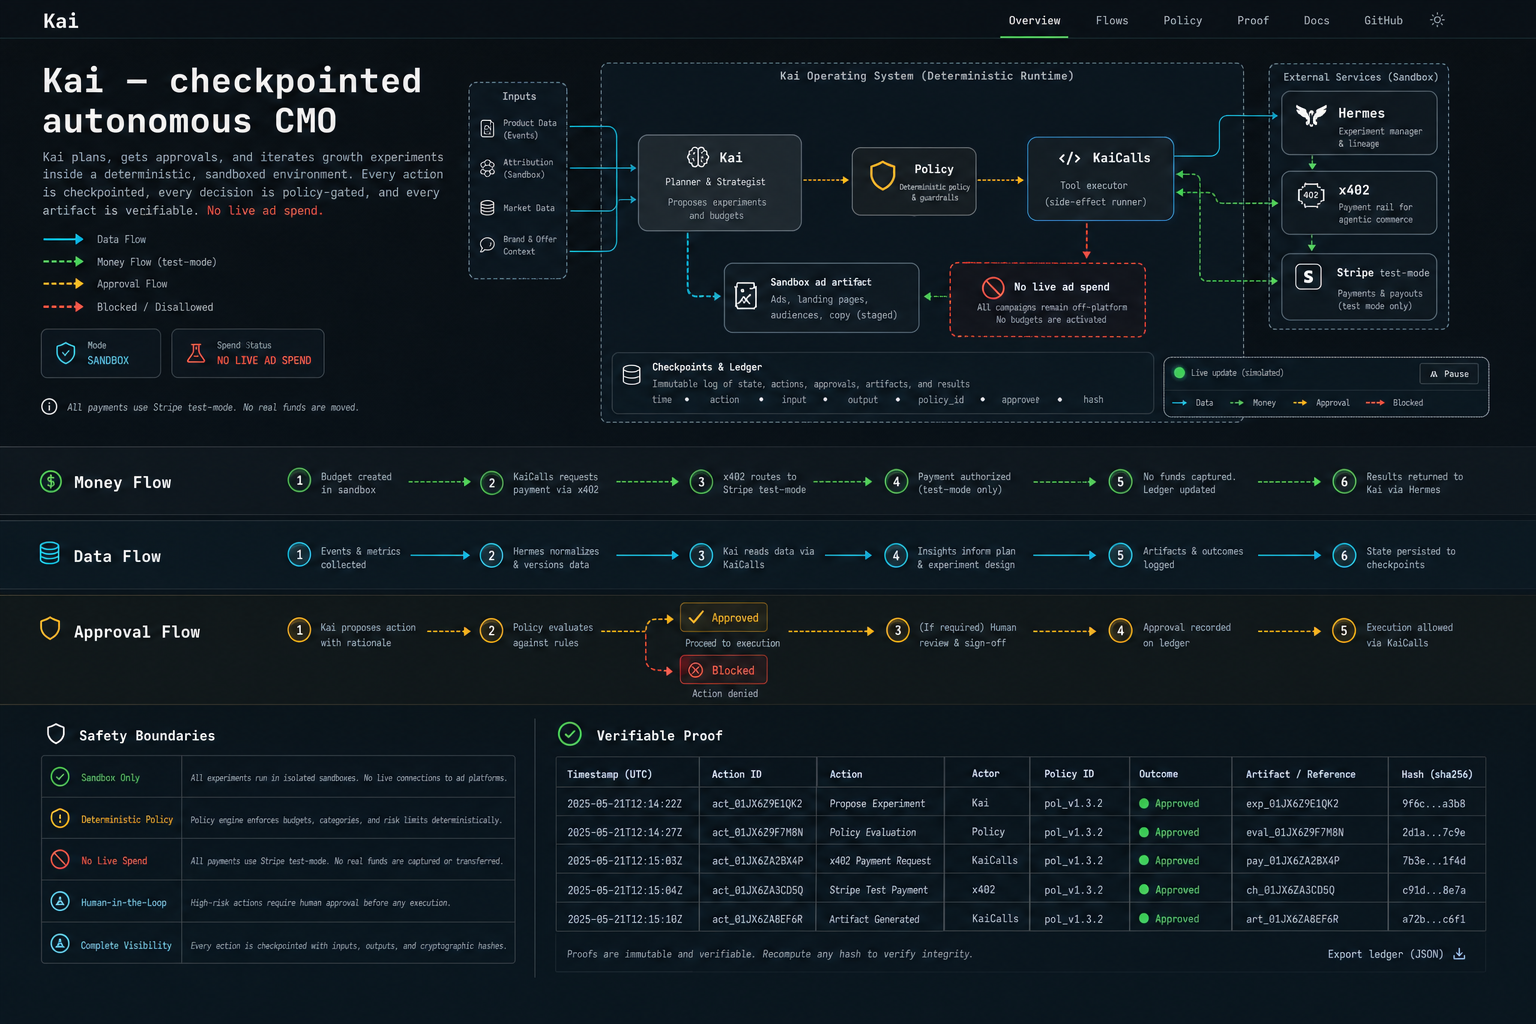Viewport: 1536px width, 1024px height.
Task: Export the ledger as JSON
Action: point(1396,954)
